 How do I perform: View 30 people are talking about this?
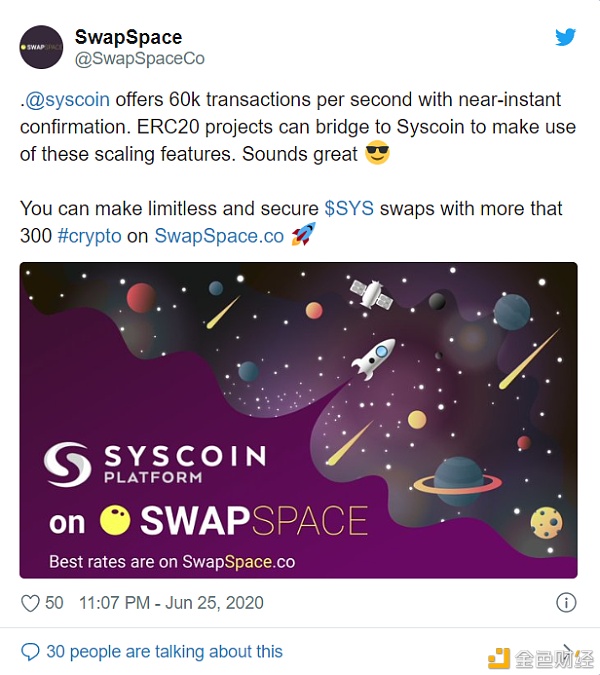164,652
